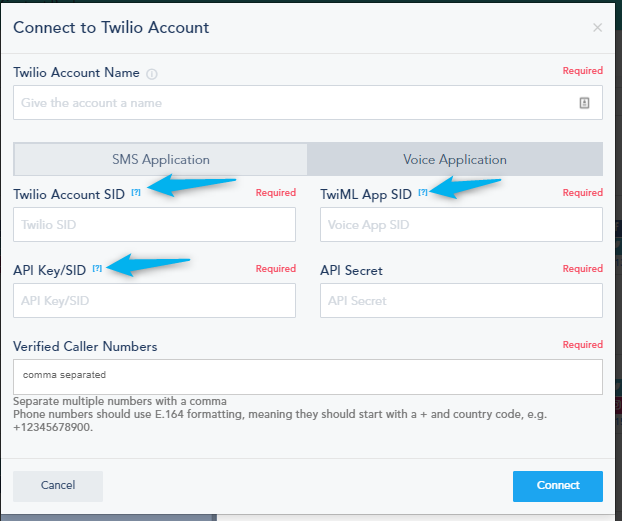Click 'Required' beside TwiML App SID

point(583,192)
